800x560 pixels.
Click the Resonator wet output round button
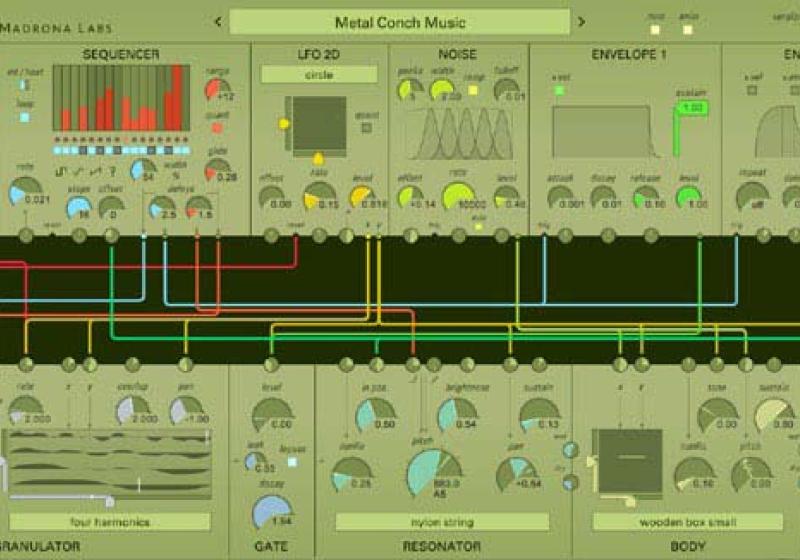(x=570, y=450)
